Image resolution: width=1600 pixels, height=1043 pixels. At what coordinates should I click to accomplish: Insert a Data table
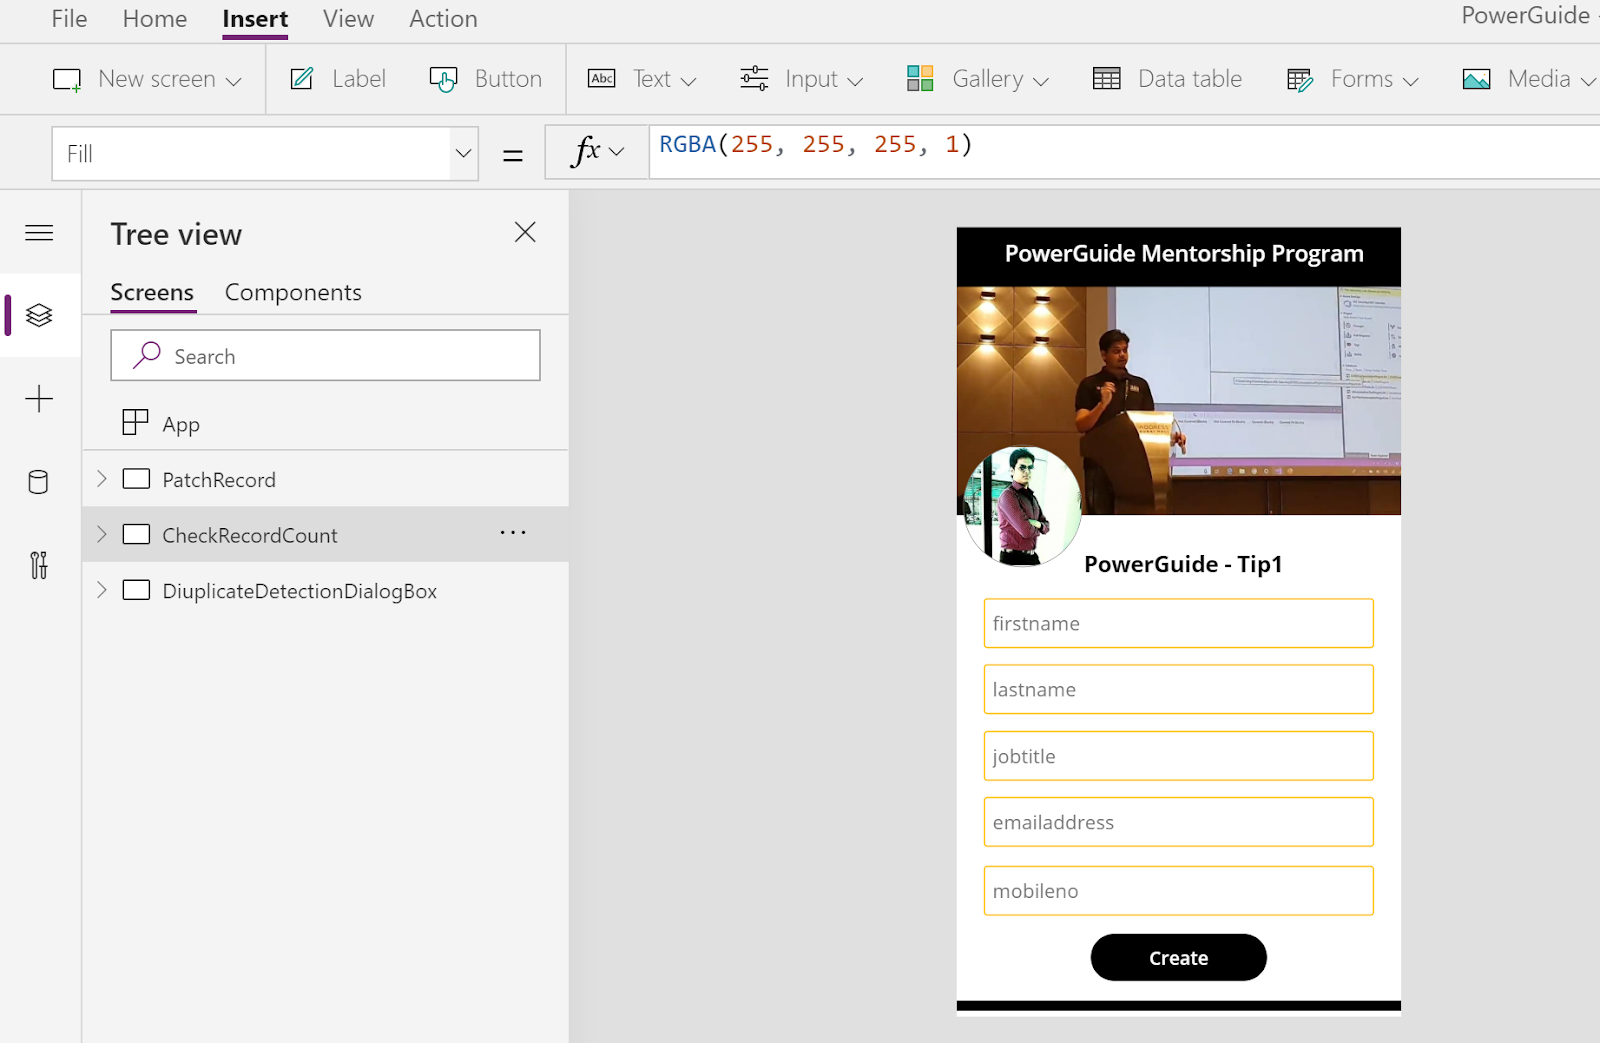click(1167, 79)
